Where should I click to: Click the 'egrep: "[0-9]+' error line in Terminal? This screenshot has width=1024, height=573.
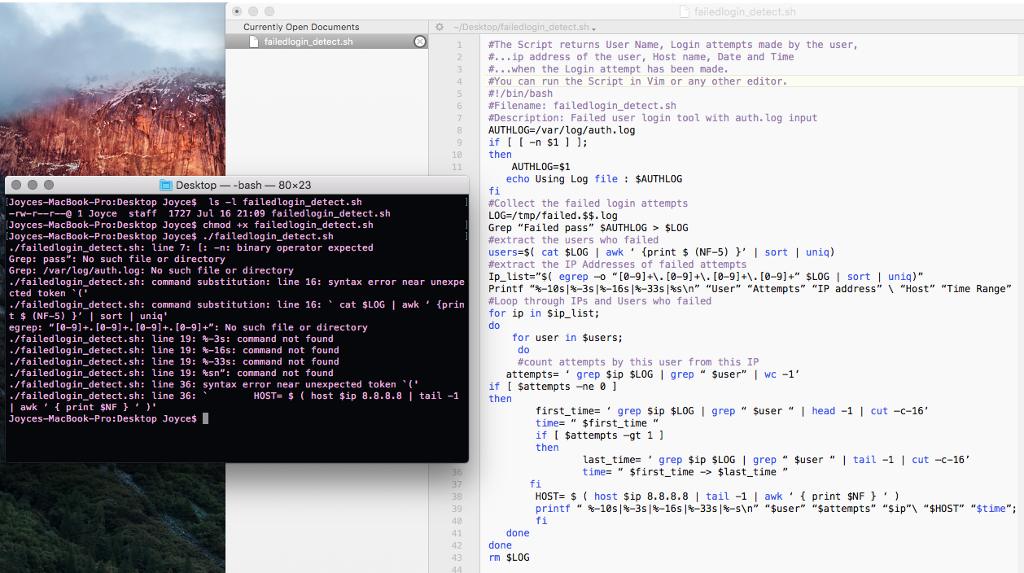tap(188, 327)
